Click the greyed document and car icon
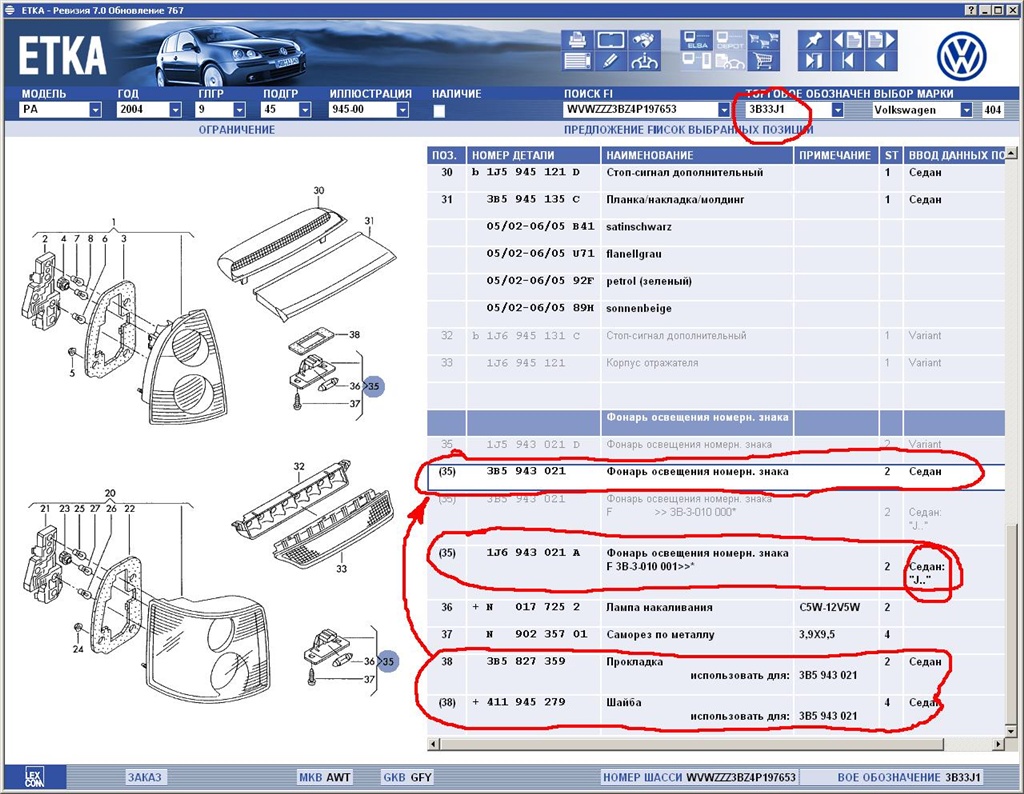The width and height of the screenshot is (1024, 794). (x=730, y=61)
